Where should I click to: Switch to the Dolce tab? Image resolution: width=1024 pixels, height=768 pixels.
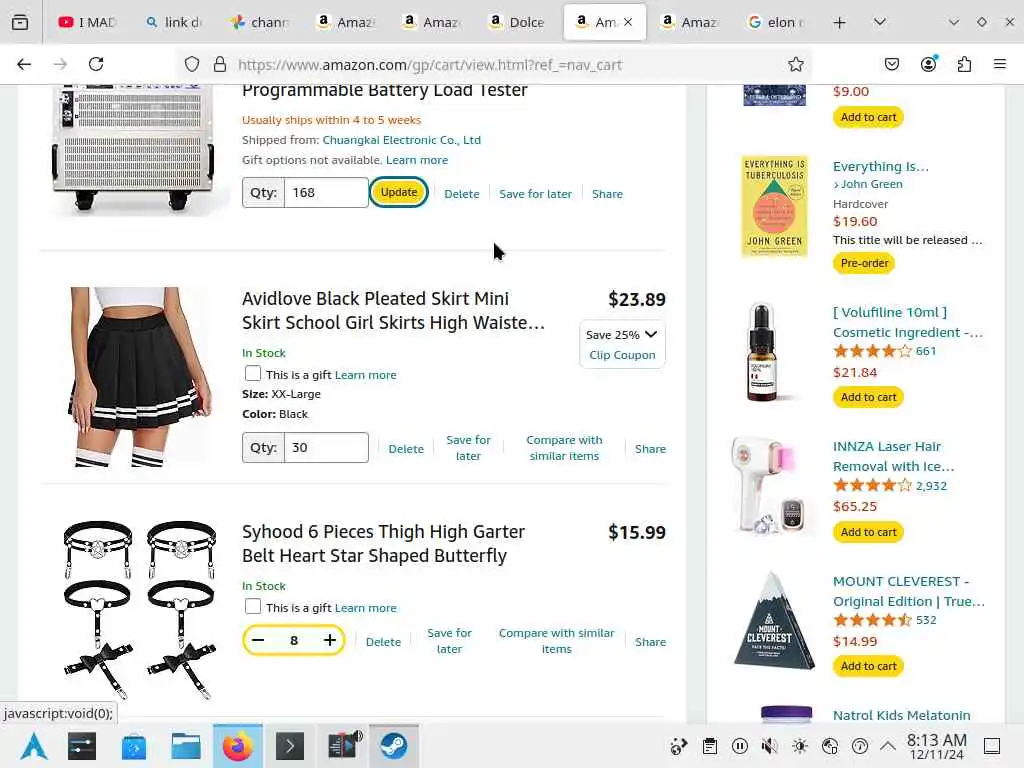(517, 22)
